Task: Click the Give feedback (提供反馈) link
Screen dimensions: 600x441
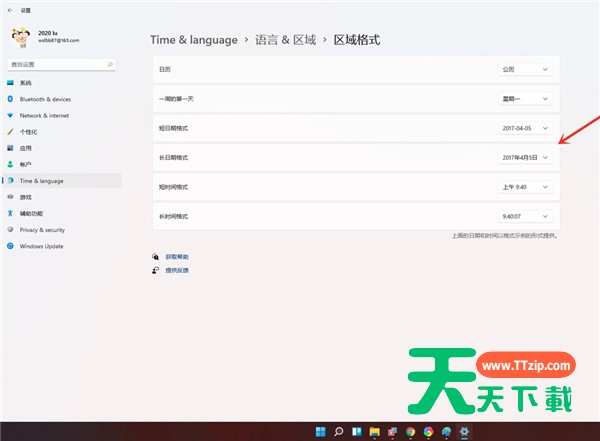Action: [177, 270]
